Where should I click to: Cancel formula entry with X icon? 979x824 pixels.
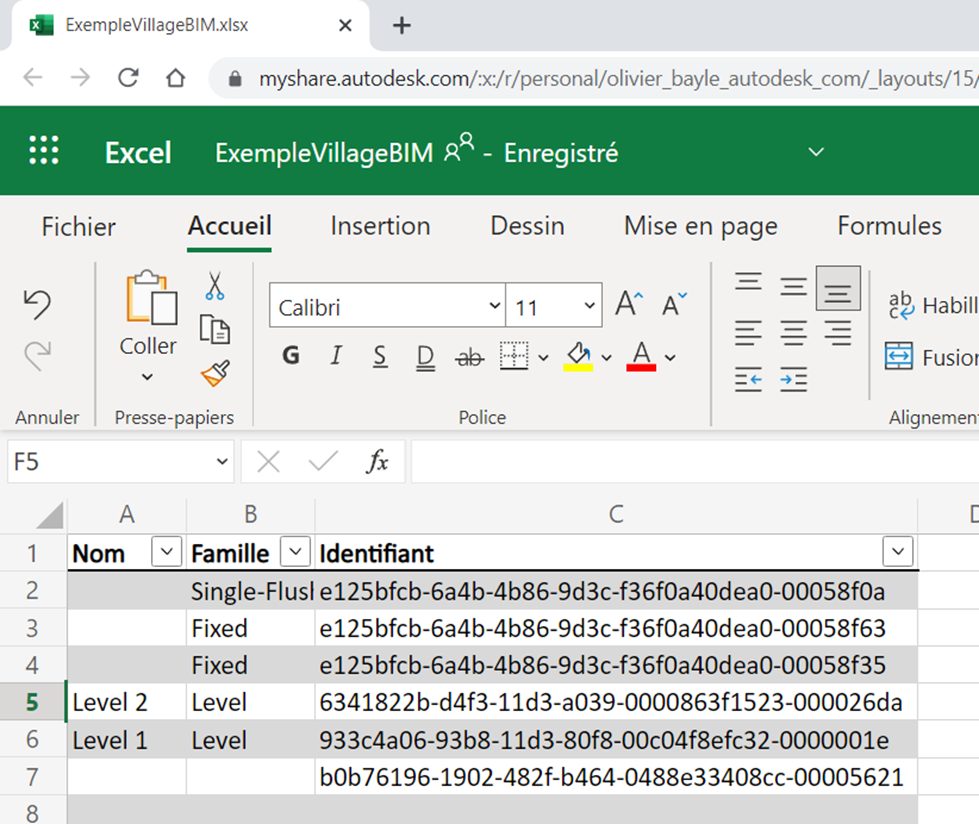268,463
